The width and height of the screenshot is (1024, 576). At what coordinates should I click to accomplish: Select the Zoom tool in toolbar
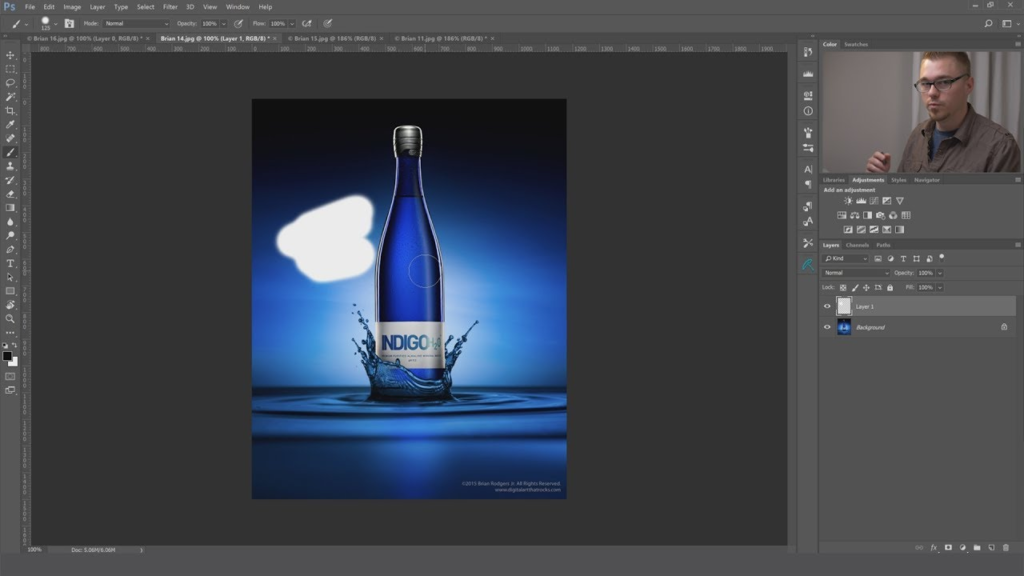10,318
